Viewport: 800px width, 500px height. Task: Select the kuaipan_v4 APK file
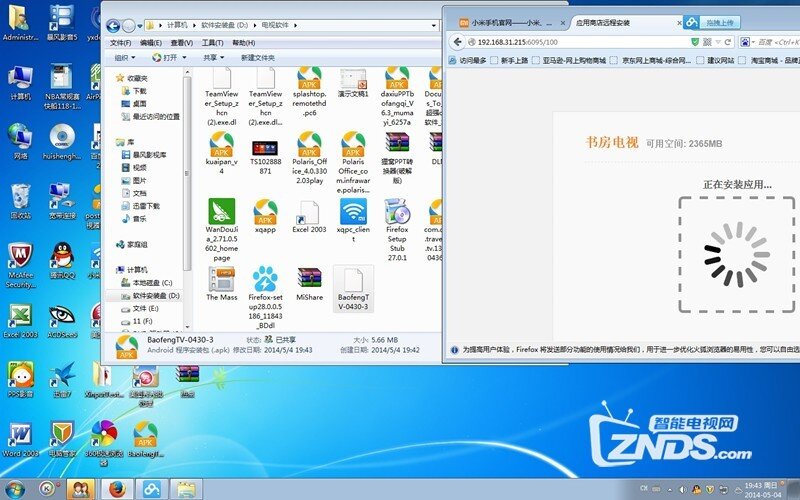pyautogui.click(x=221, y=153)
